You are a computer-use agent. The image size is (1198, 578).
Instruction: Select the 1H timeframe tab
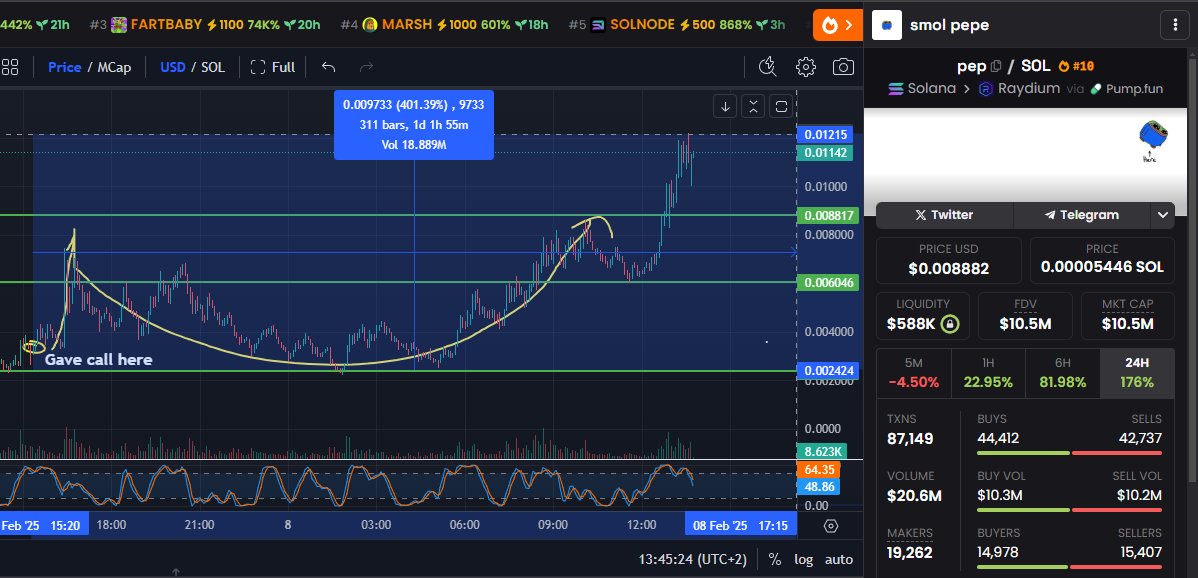pyautogui.click(x=988, y=373)
